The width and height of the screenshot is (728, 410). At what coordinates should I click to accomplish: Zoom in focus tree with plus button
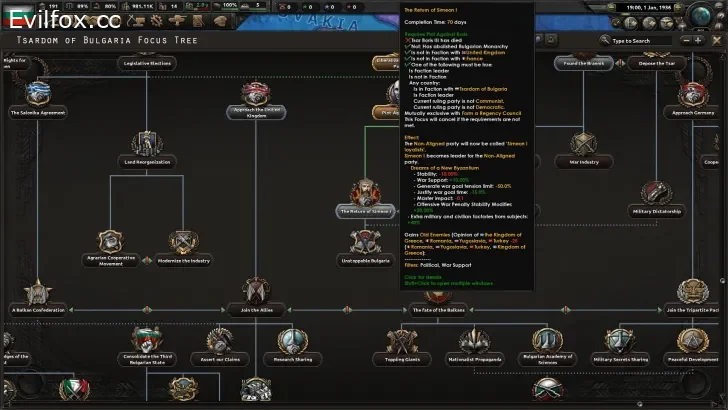(698, 41)
